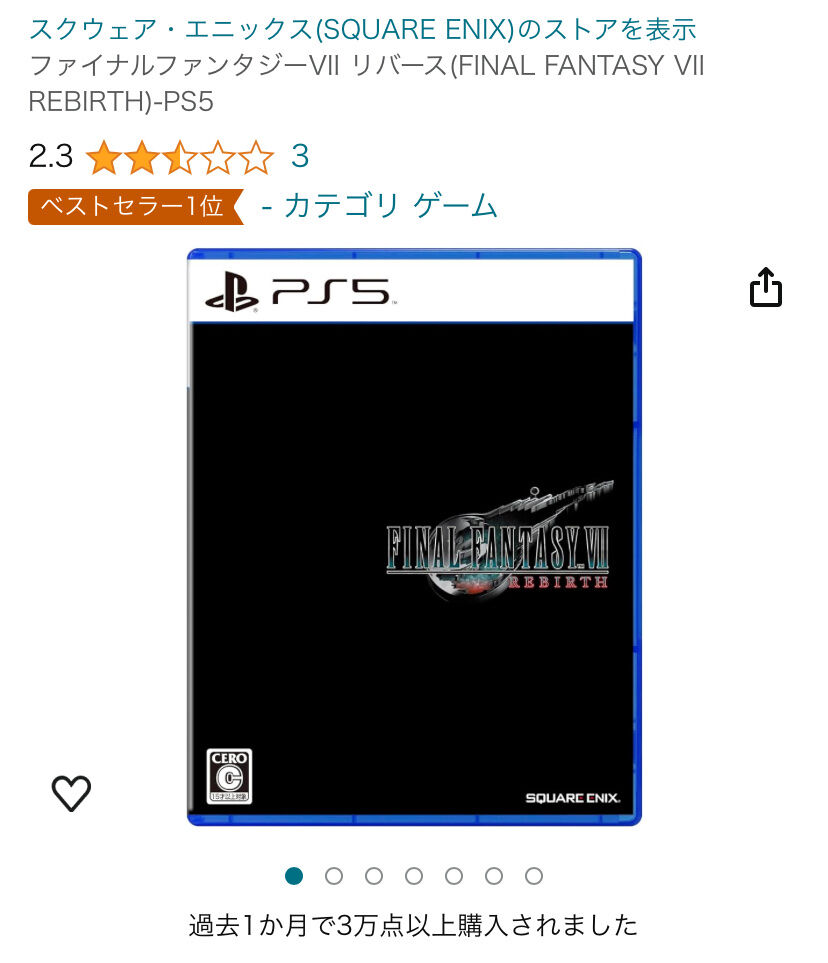This screenshot has width=828, height=963.
Task: Tap the Square Enix logo on cover
Action: [x=572, y=798]
